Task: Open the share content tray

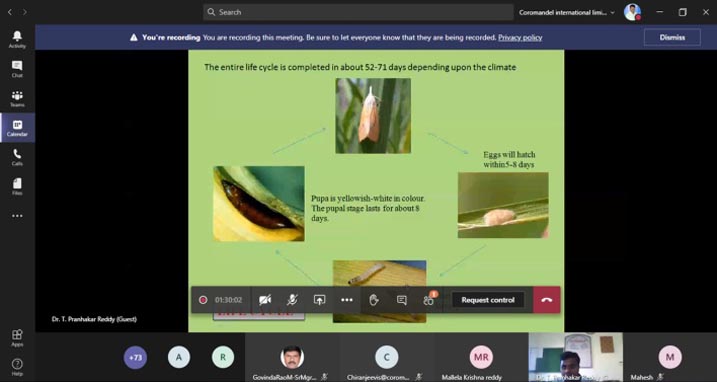Action: [x=319, y=300]
